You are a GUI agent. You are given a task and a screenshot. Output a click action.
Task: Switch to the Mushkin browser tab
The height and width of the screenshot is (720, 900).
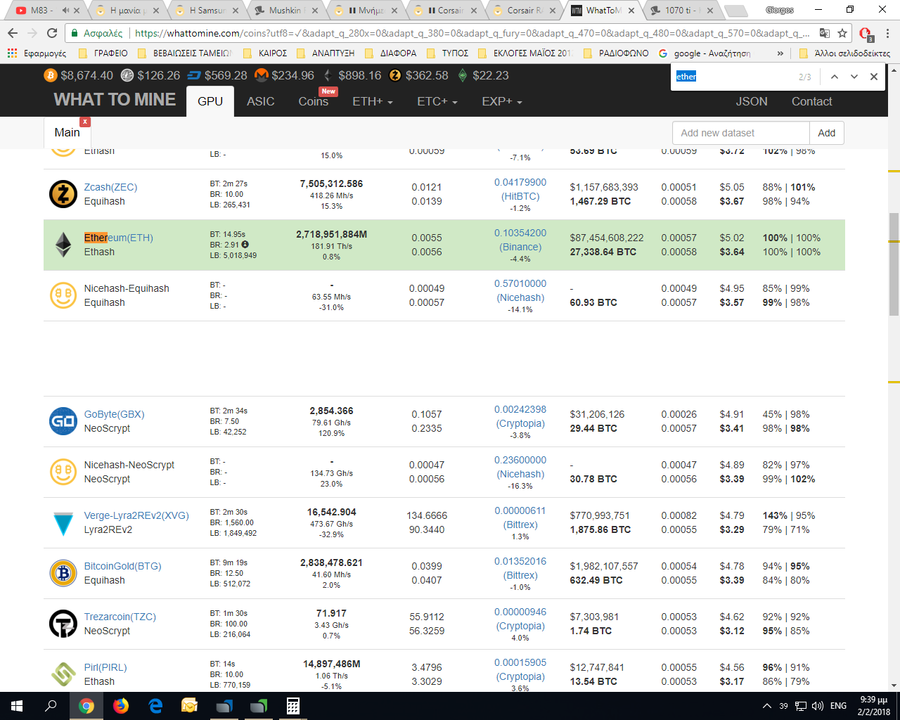pos(285,10)
